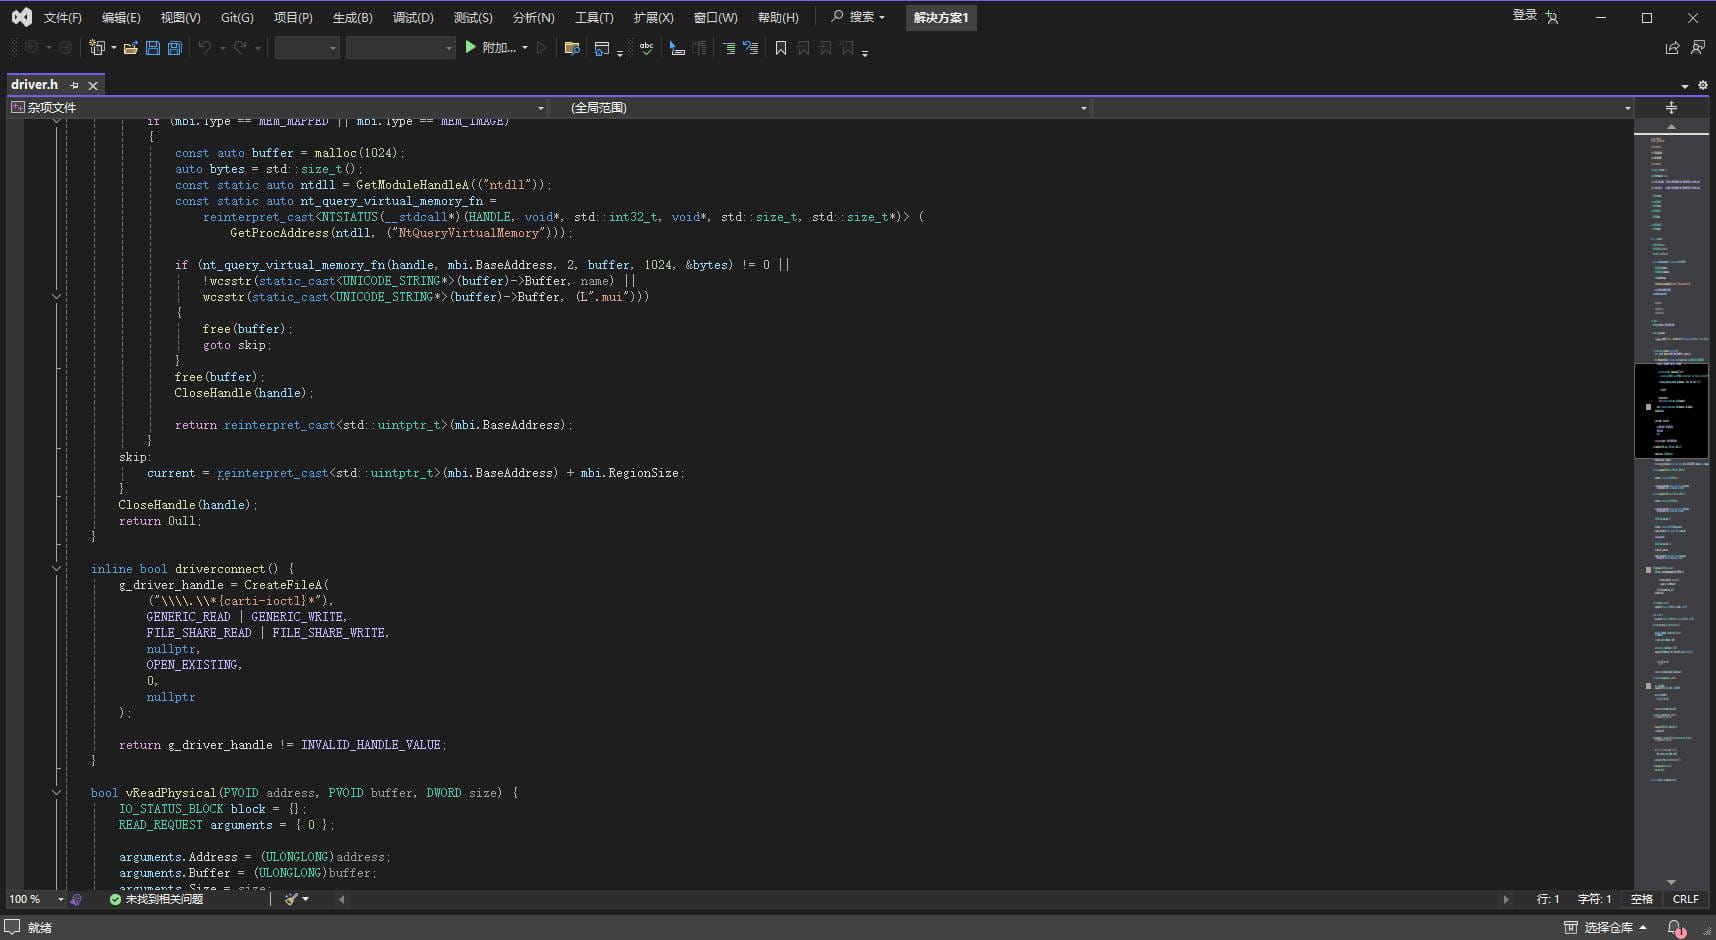Select the driver.h editor tab
Screen dimensions: 1716x940
click(x=35, y=84)
